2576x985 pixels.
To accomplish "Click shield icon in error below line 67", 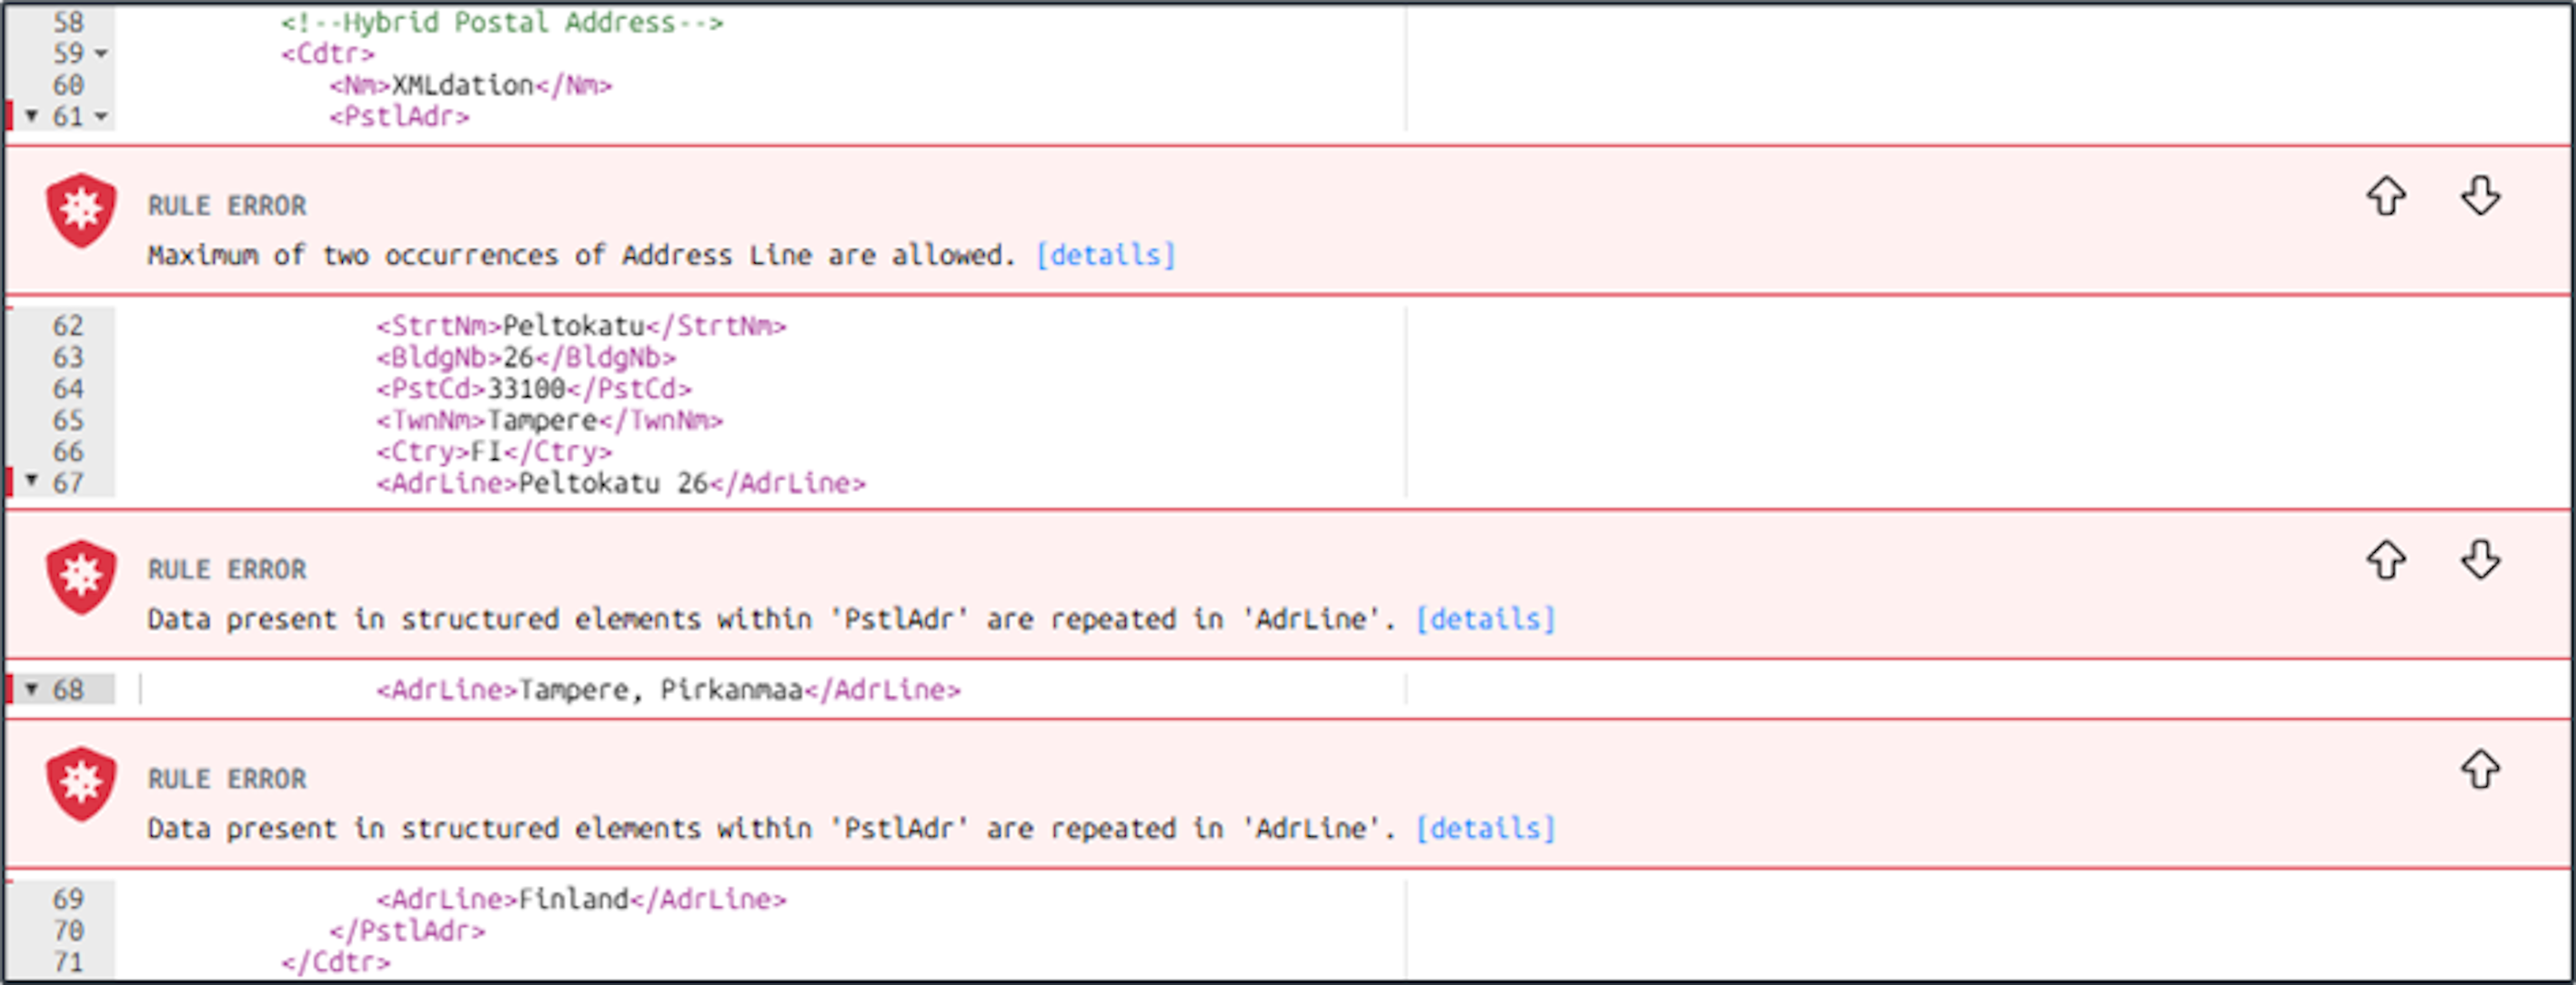I will click(81, 577).
